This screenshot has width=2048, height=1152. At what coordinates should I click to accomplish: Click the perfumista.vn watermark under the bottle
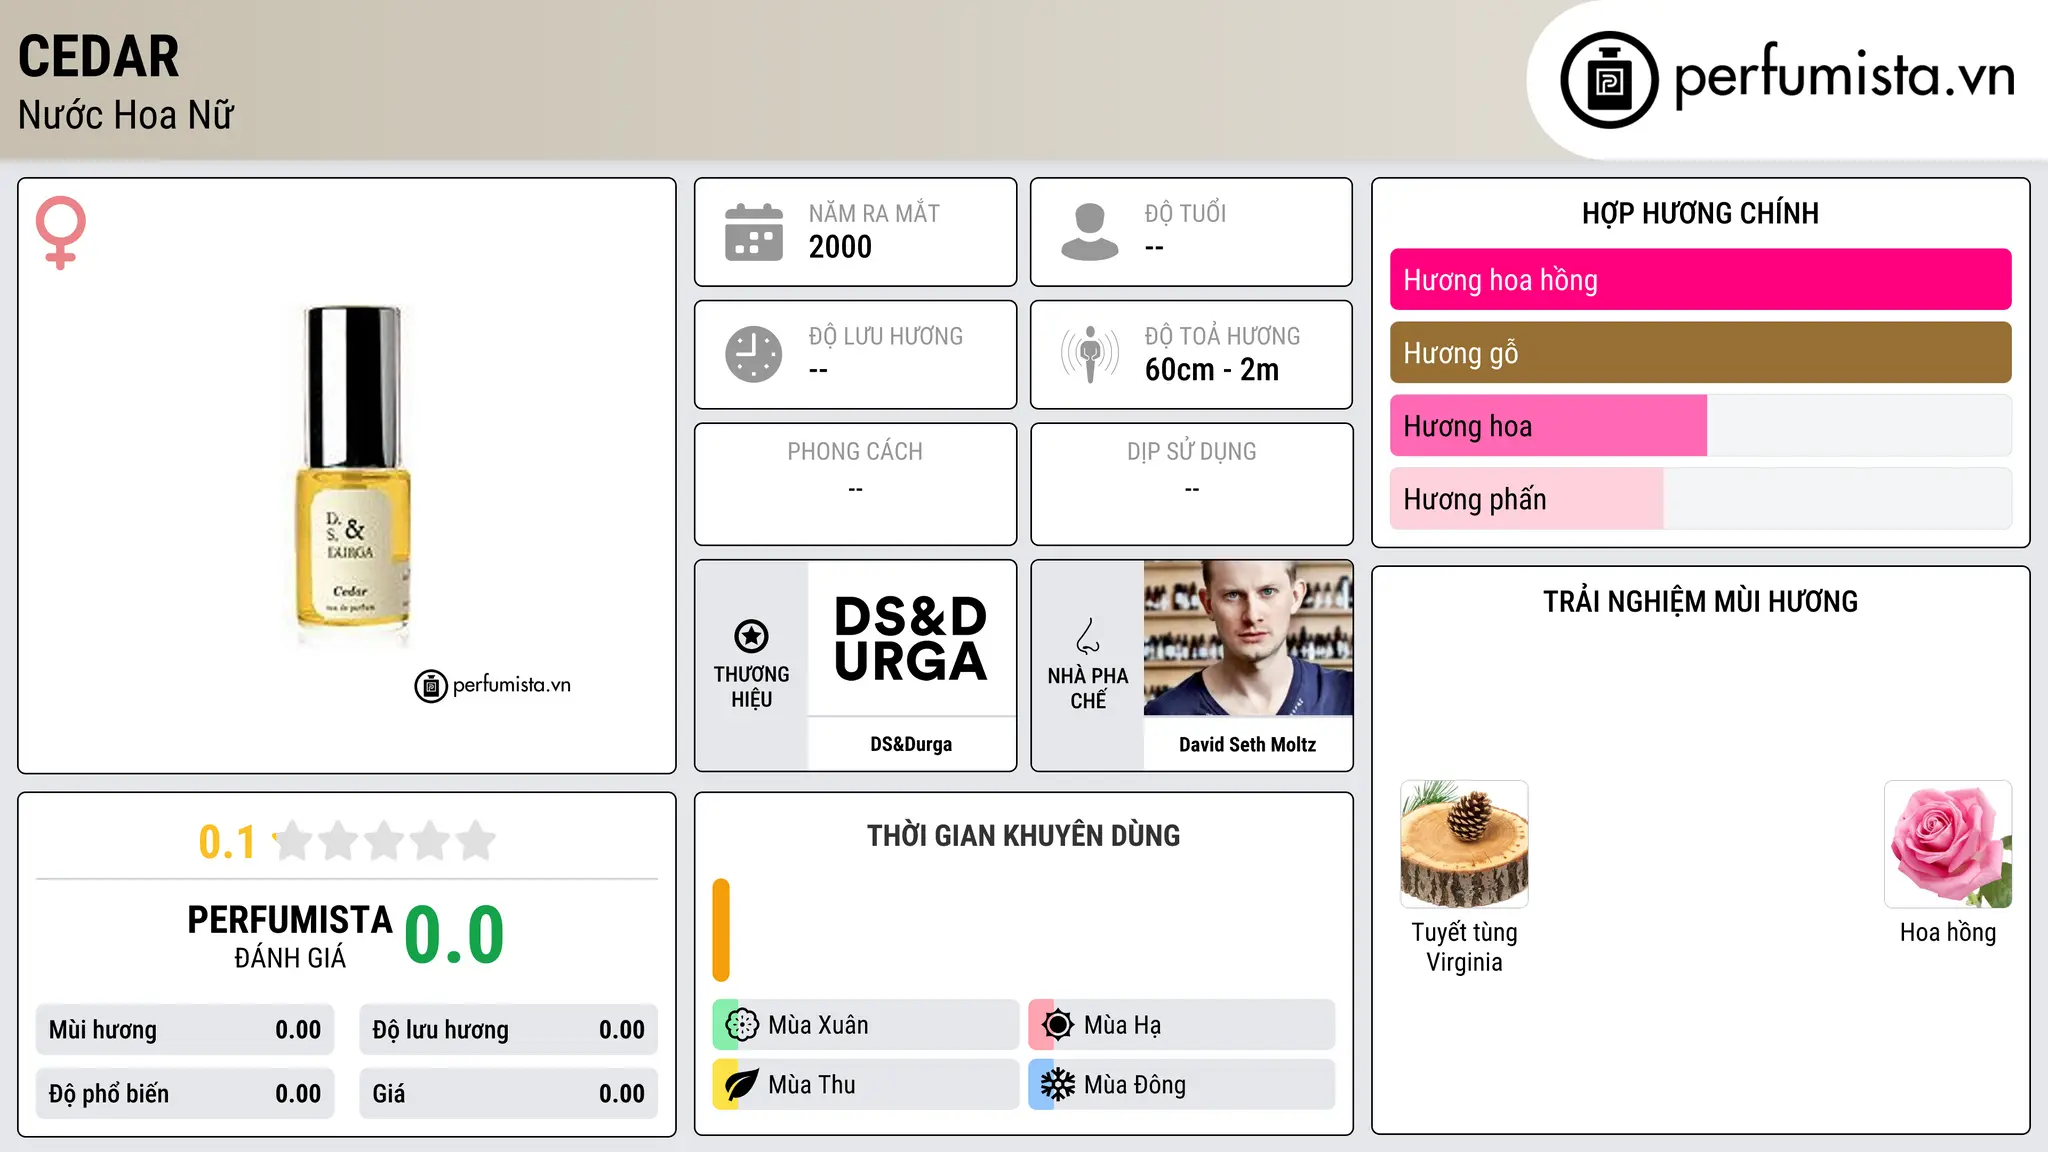[493, 685]
